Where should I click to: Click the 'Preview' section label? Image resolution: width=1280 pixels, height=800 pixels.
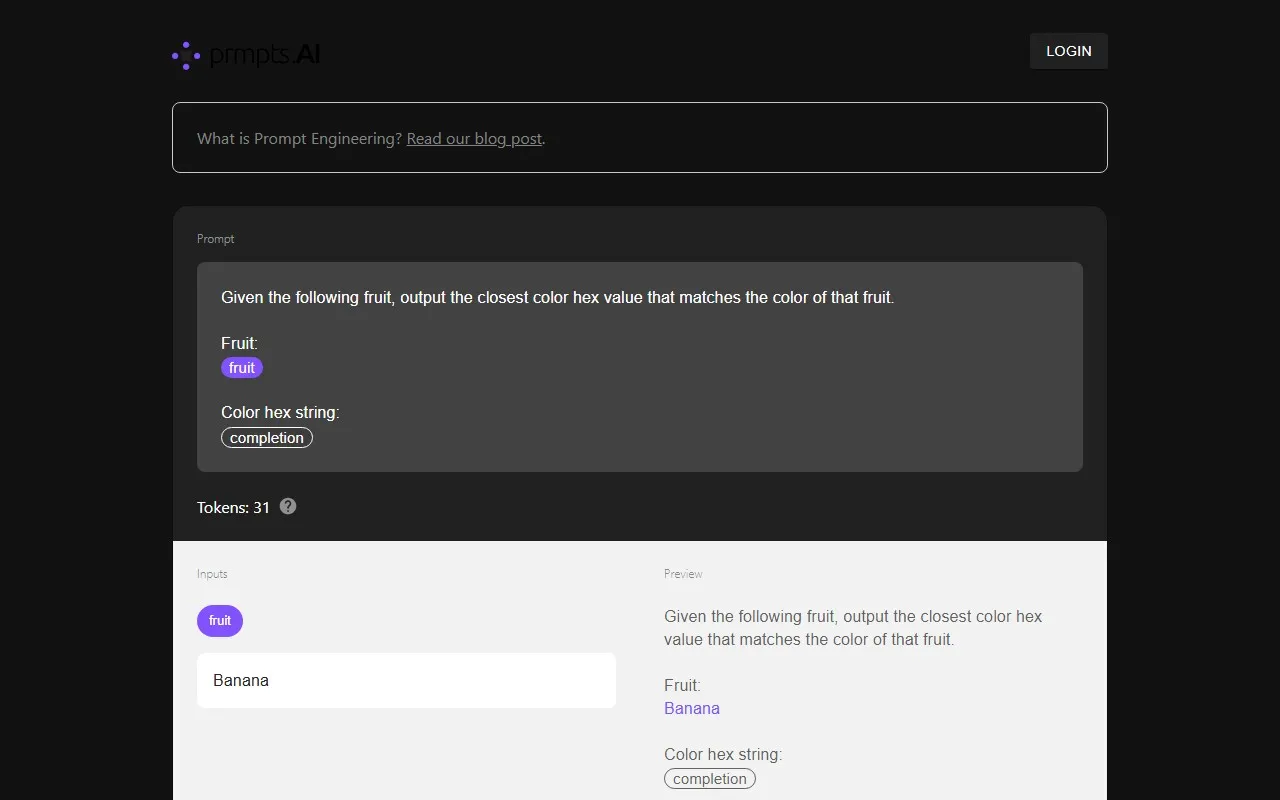coord(683,574)
